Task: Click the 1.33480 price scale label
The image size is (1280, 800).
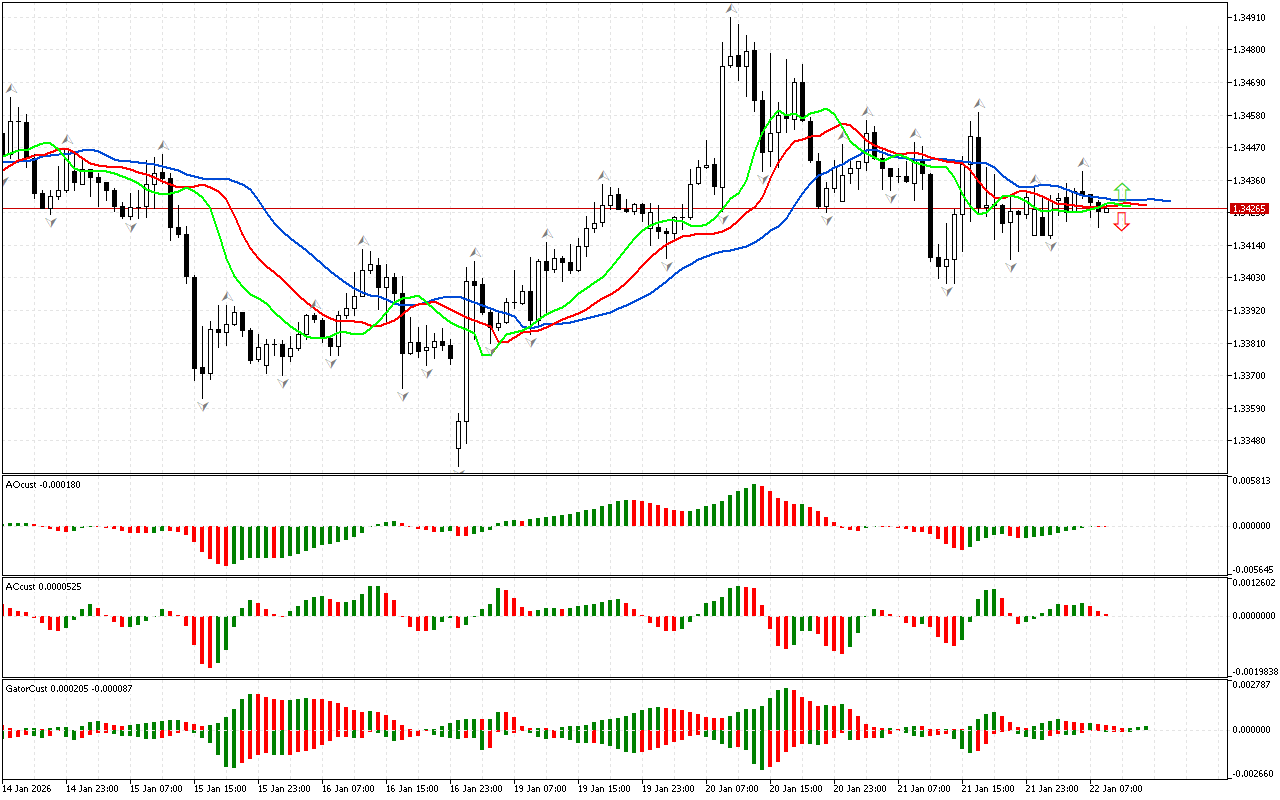Action: coord(1250,441)
